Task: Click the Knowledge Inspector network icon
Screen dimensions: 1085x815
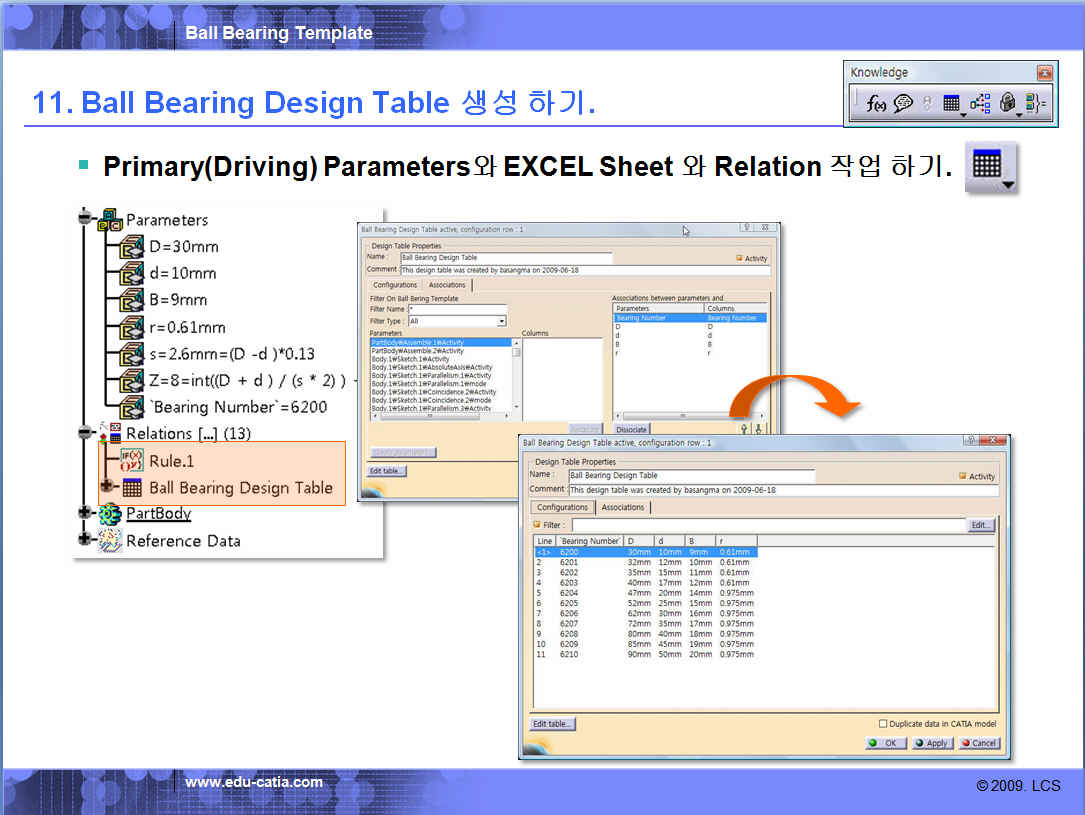Action: [980, 103]
